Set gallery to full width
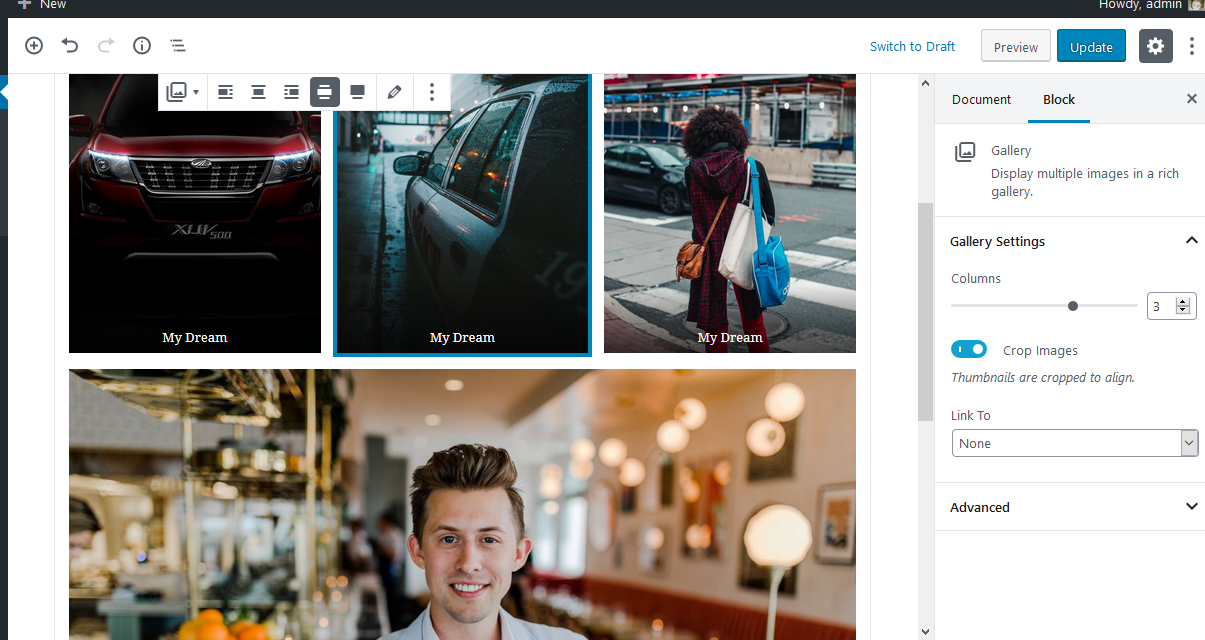This screenshot has height=640, width=1205. point(357,92)
